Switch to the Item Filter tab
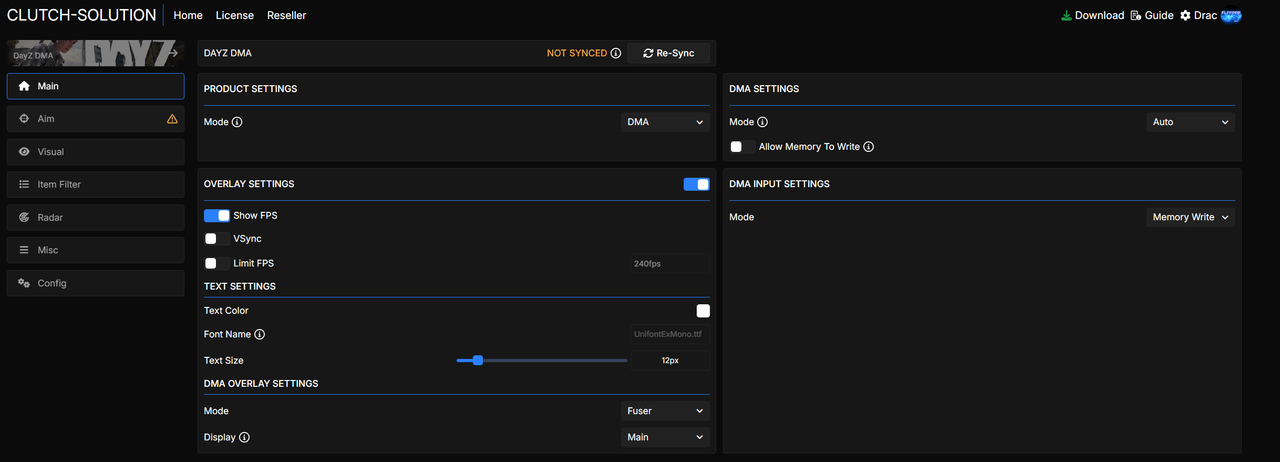 [96, 185]
